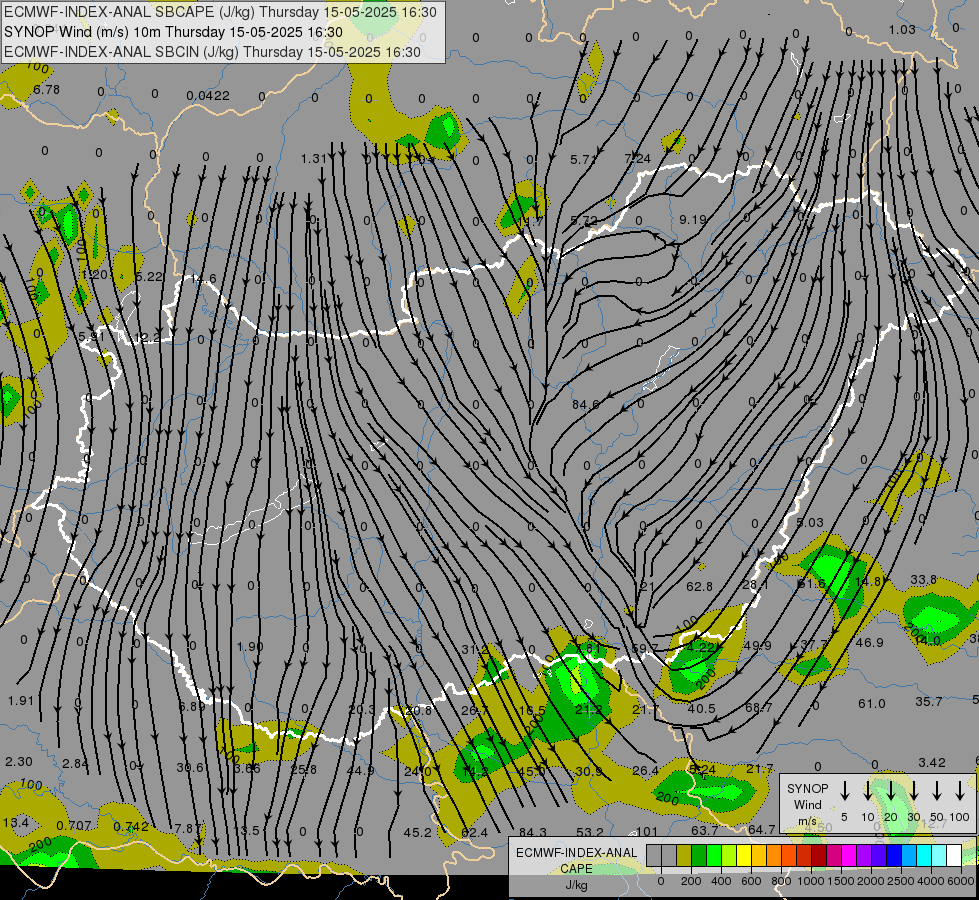This screenshot has width=979, height=900.
Task: Pick the olive swatch in the CAPE scale
Action: 684,856
